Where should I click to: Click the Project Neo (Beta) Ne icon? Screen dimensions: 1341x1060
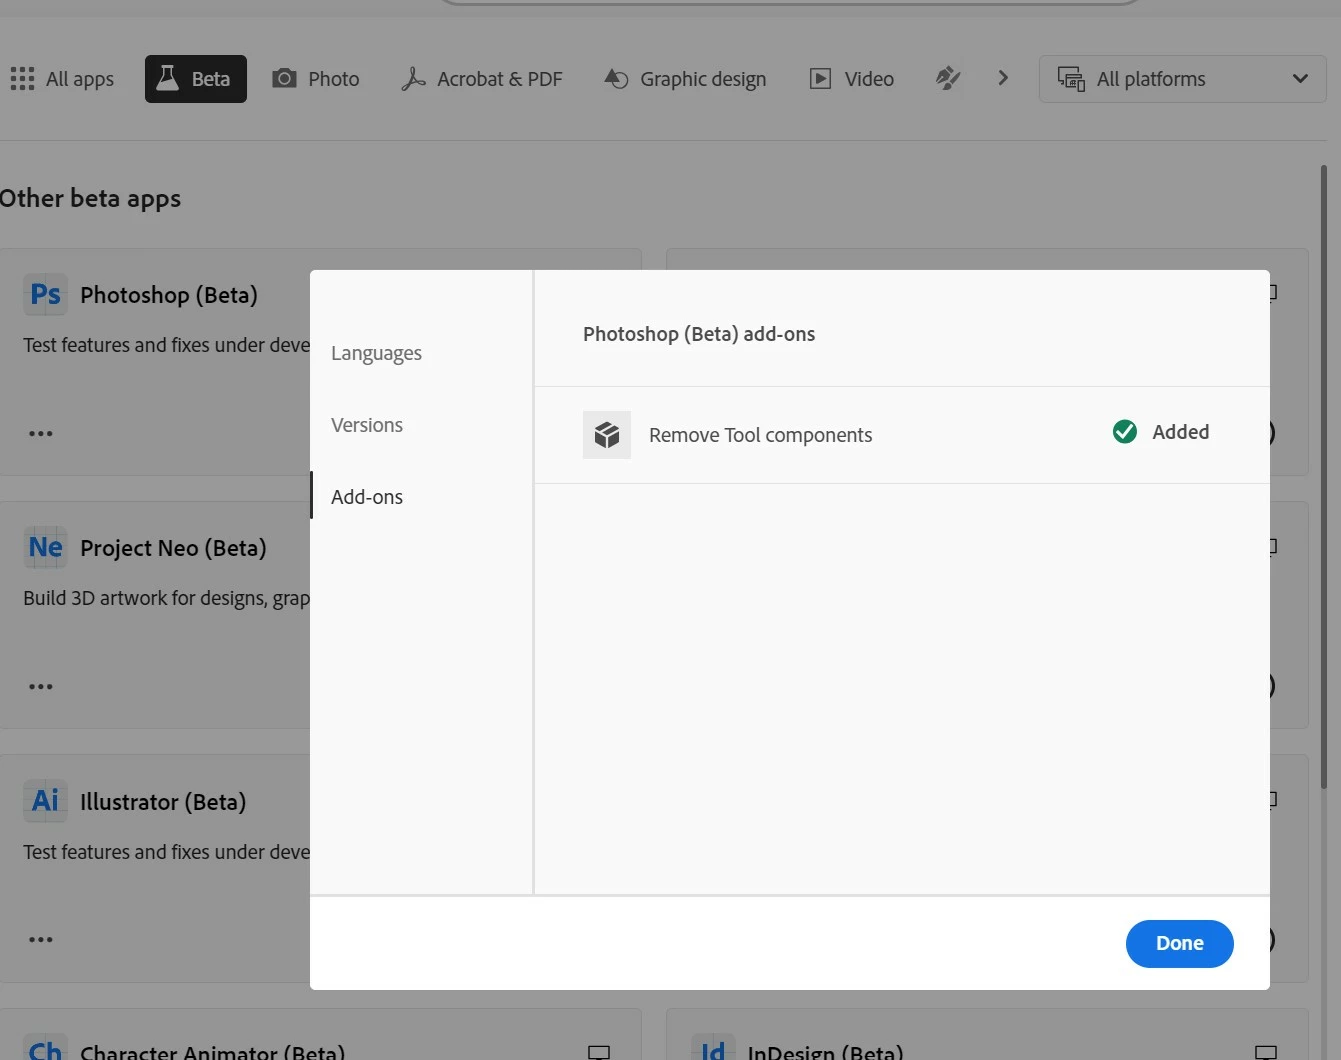[x=46, y=548]
